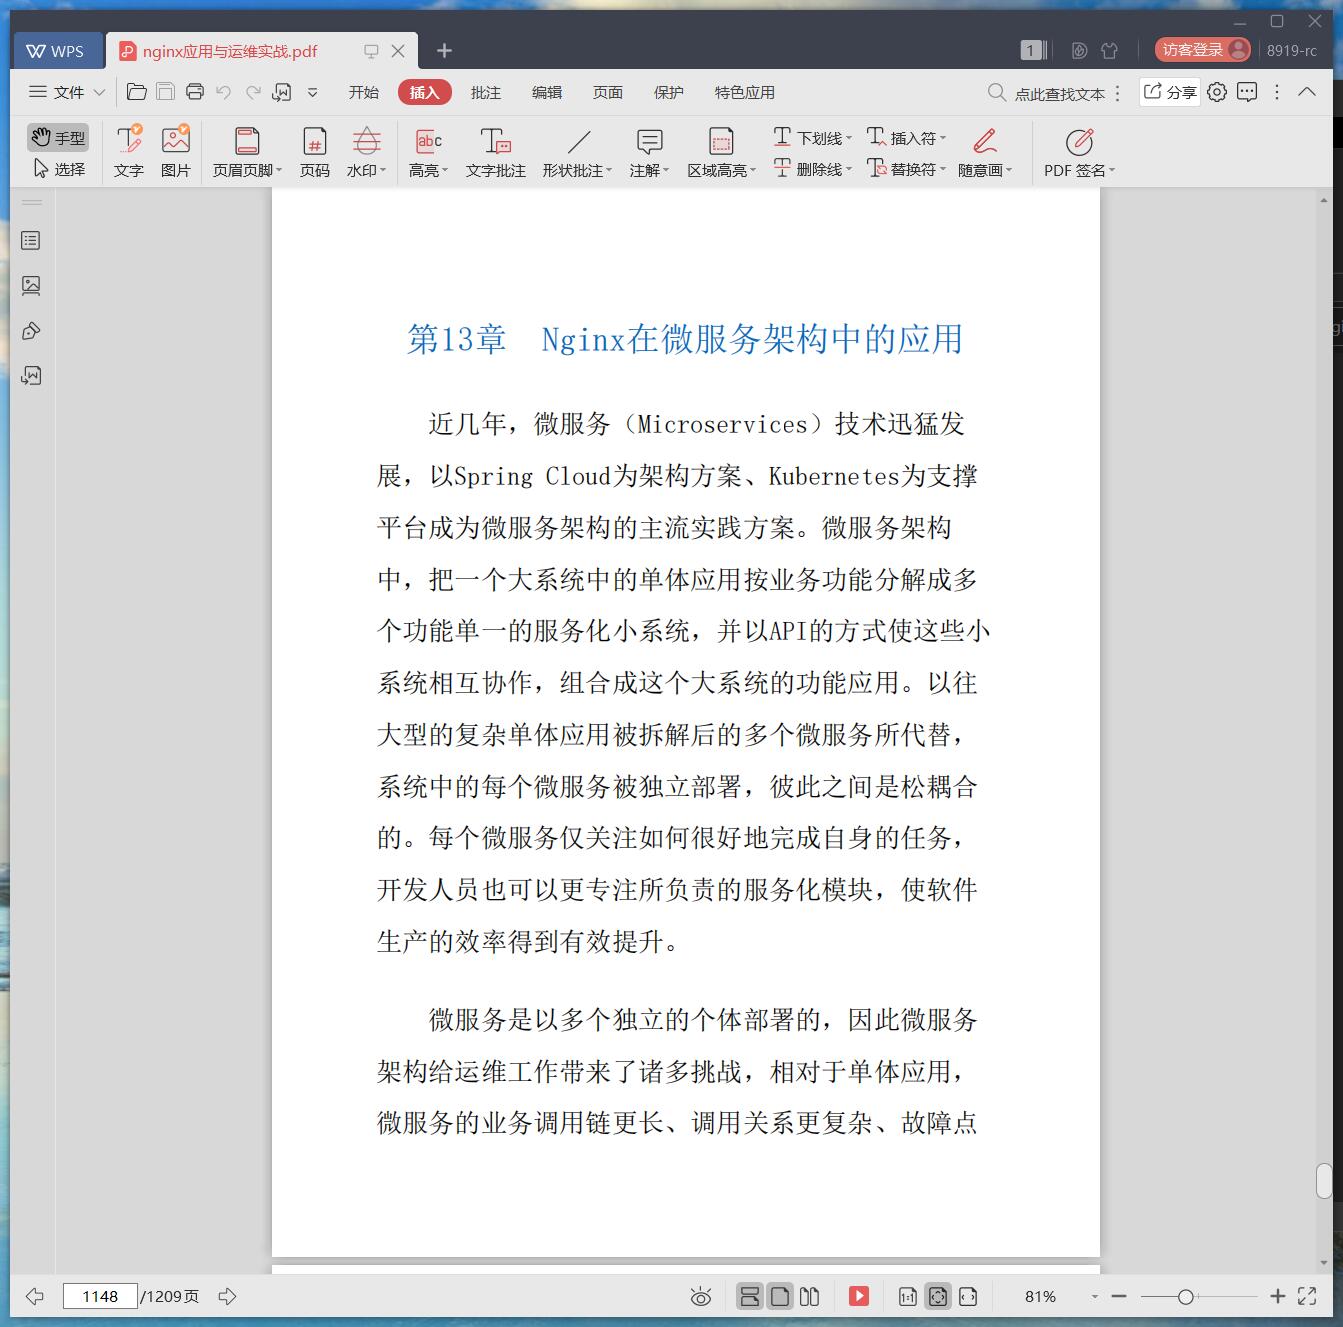Select single page view
The image size is (1343, 1327).
(x=779, y=1296)
